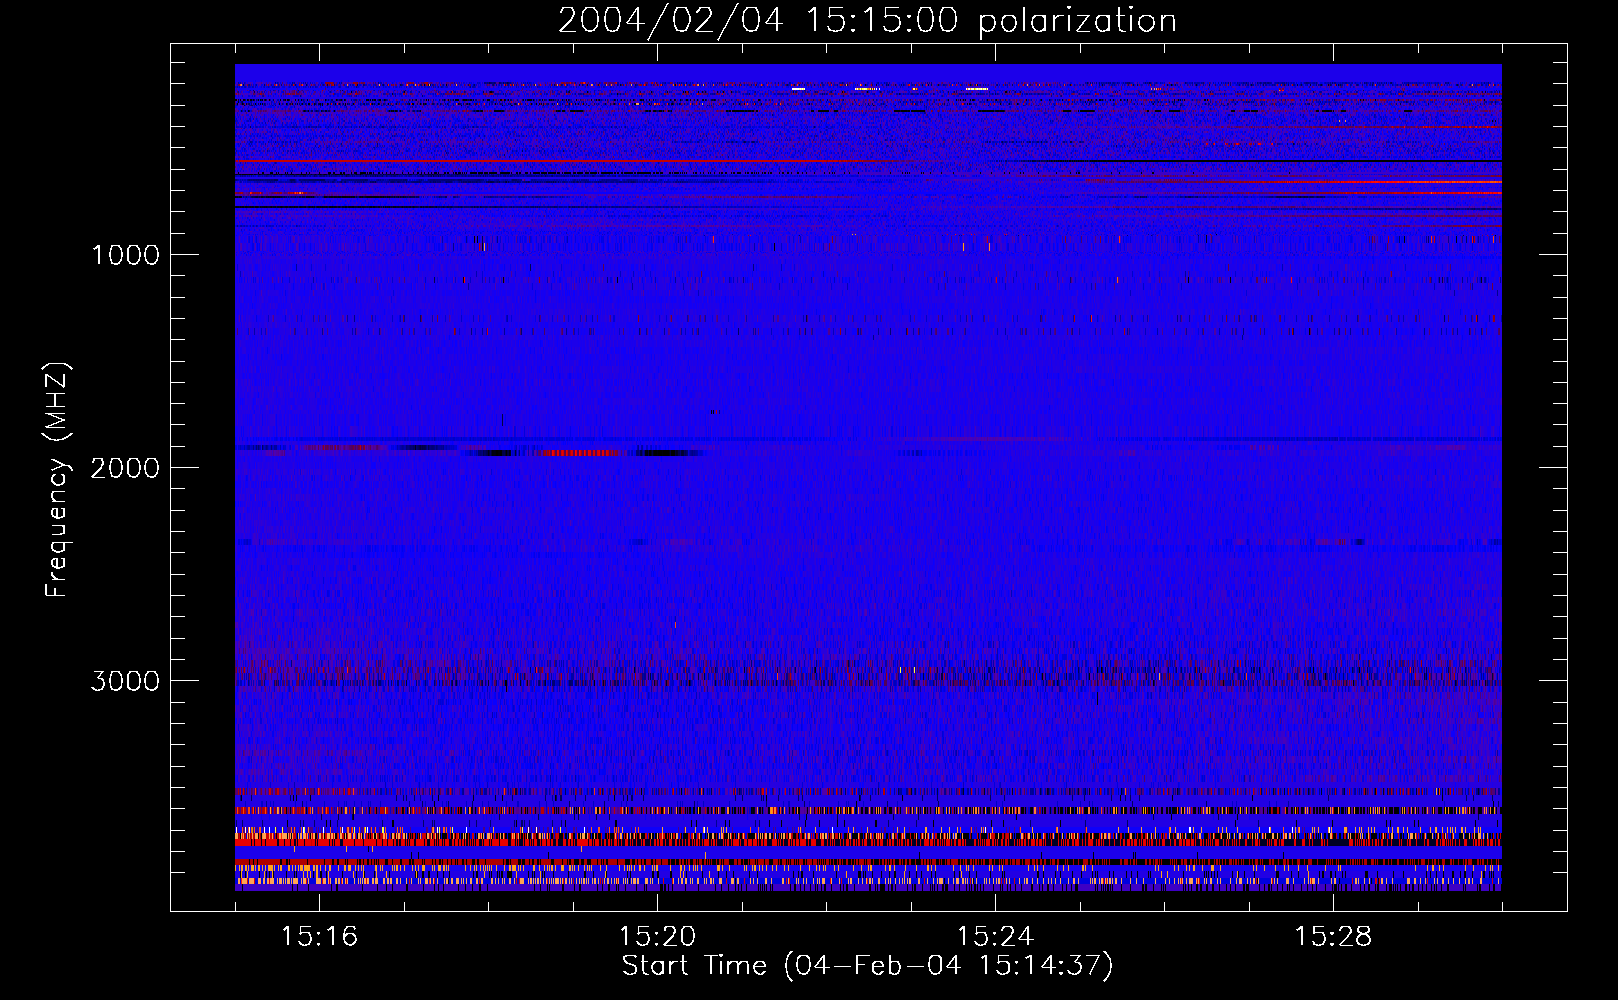The image size is (1618, 1000).
Task: Click the bright red segment just below 2000 MHz
Action: click(x=580, y=453)
